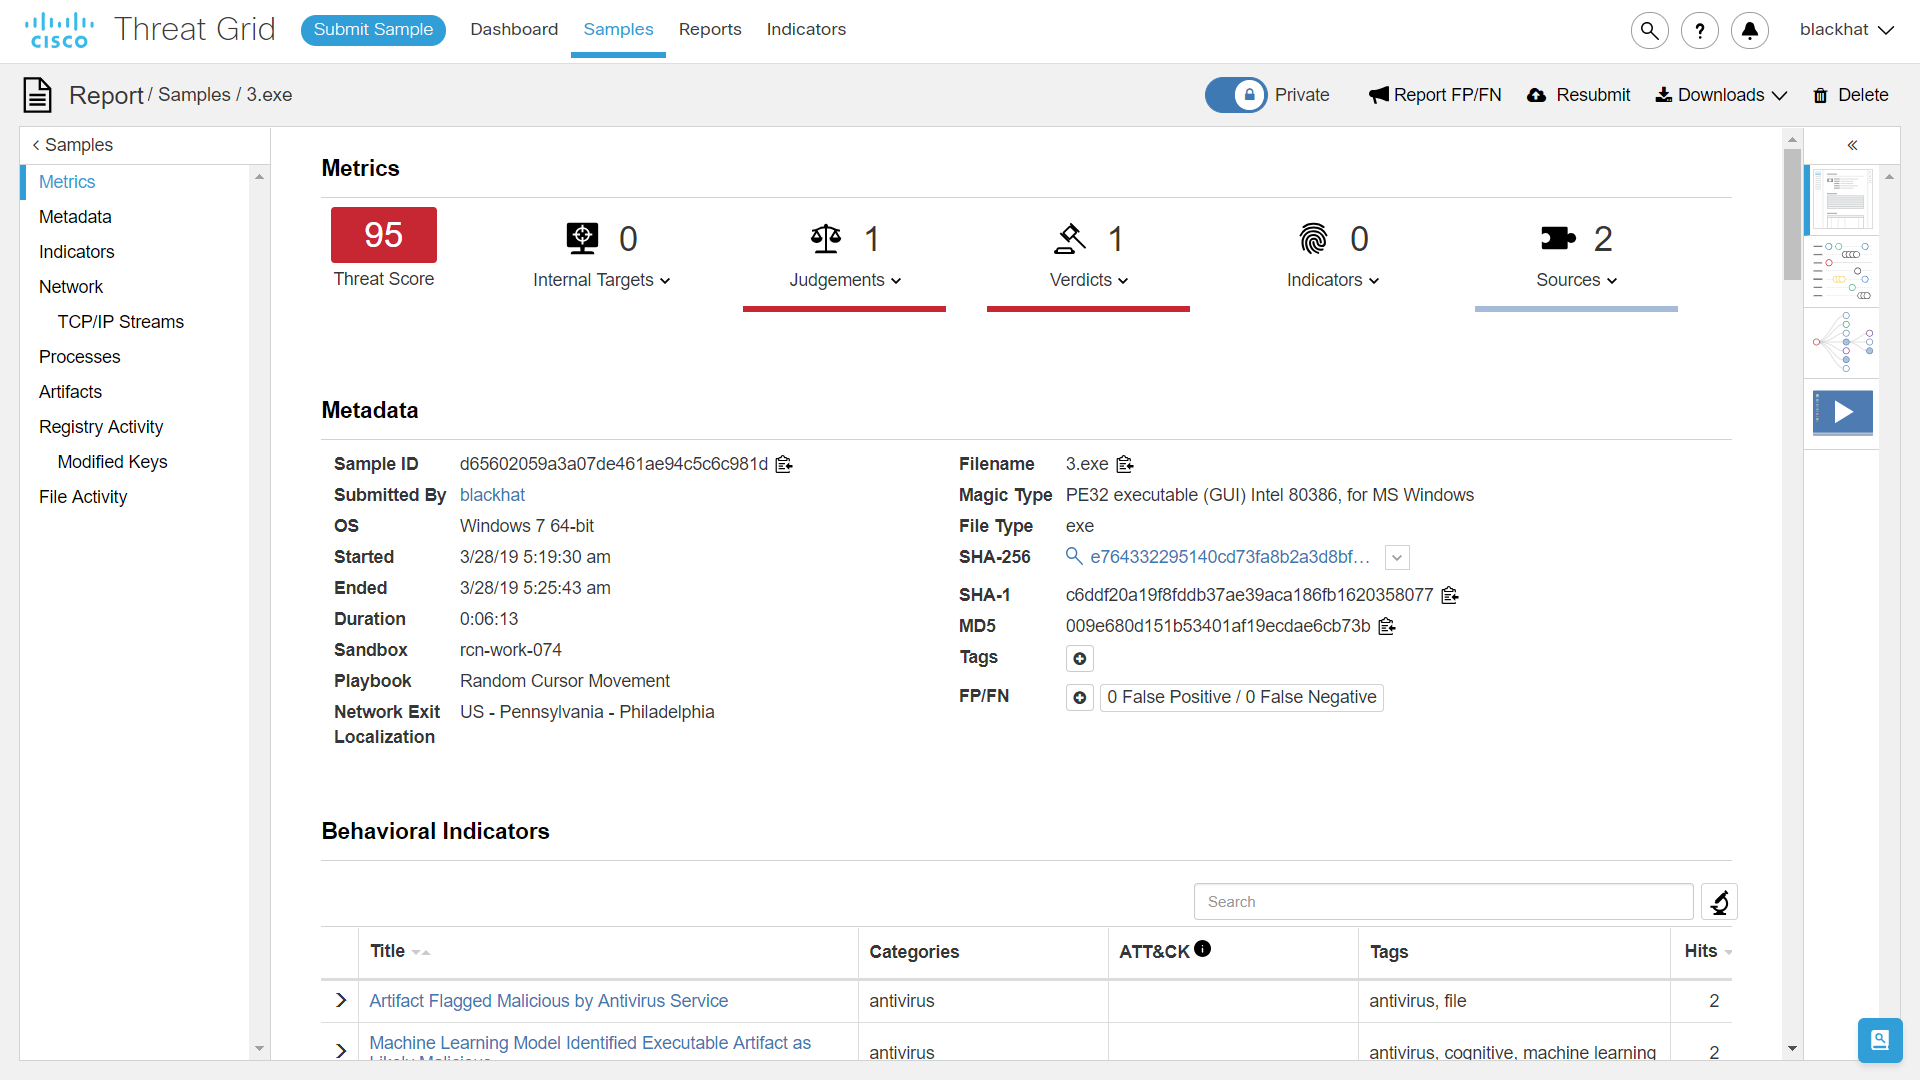Expand the Judgements dropdown
This screenshot has width=1920, height=1080.
click(845, 281)
